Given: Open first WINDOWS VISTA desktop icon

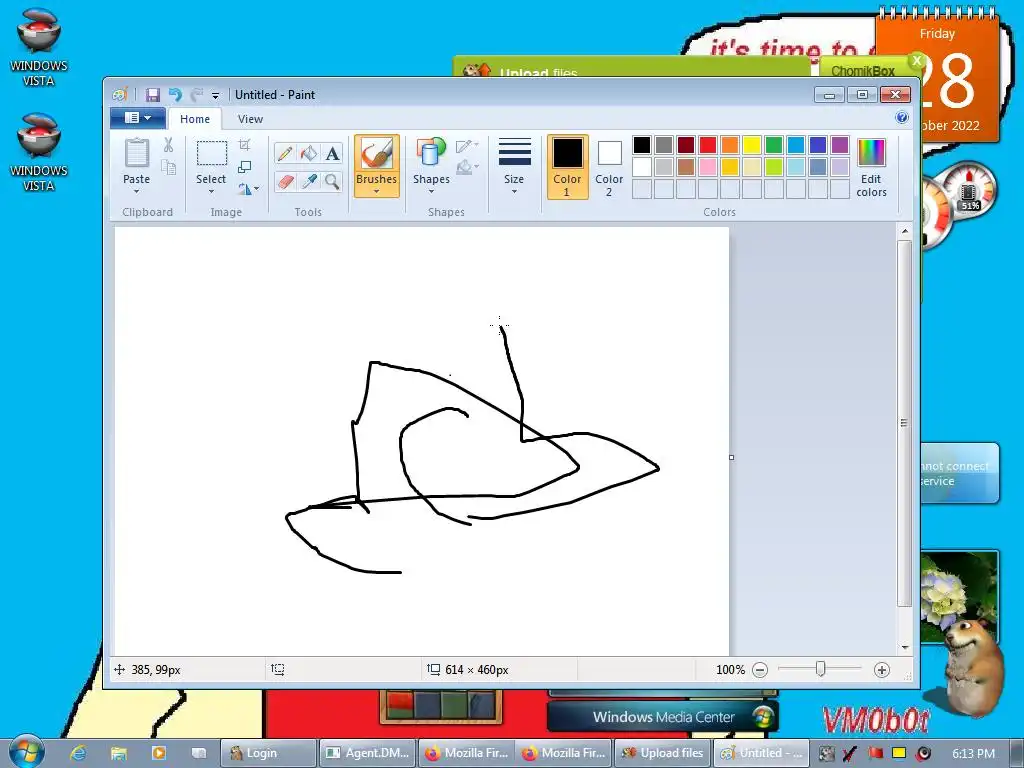Looking at the screenshot, I should pos(39,47).
